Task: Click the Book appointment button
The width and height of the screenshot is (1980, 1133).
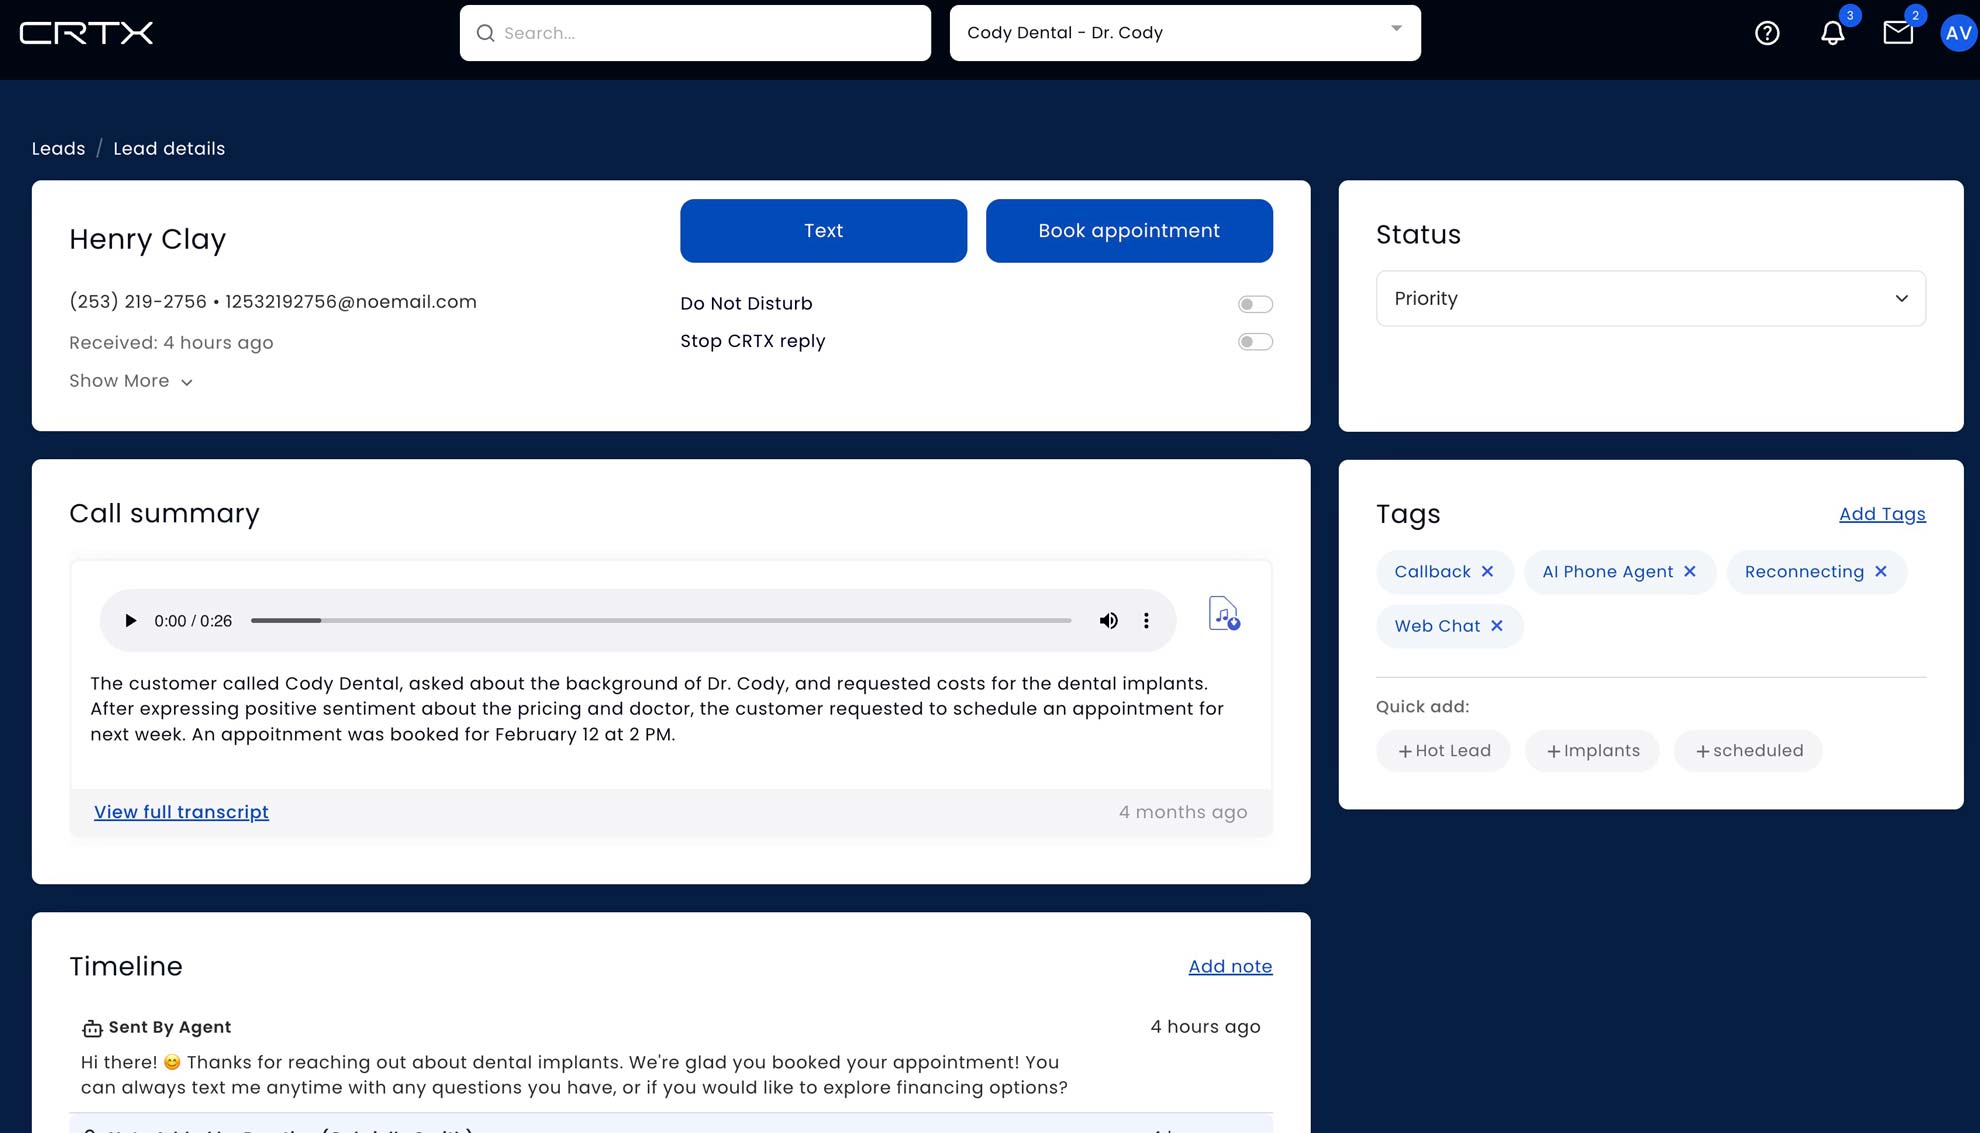Action: (x=1128, y=230)
